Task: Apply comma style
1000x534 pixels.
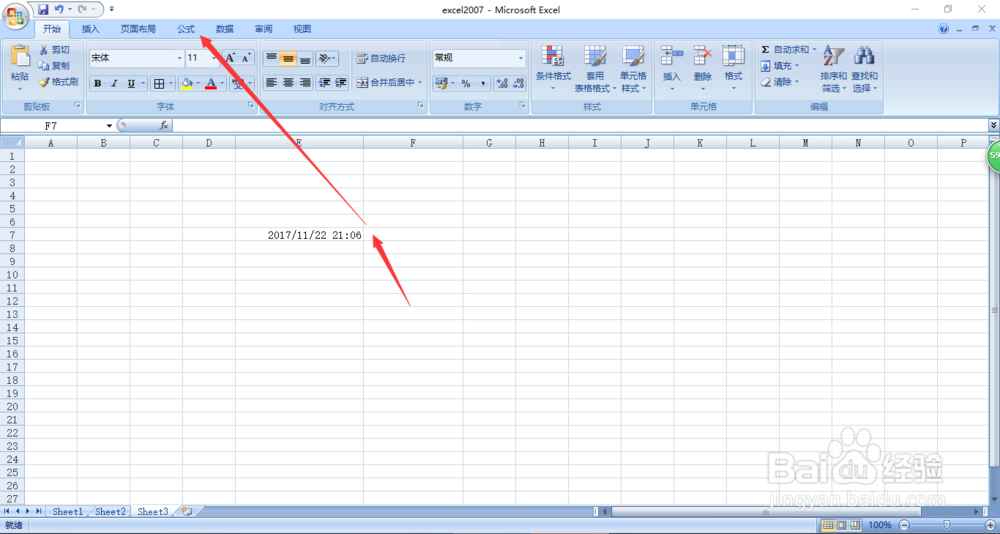Action: coord(482,84)
